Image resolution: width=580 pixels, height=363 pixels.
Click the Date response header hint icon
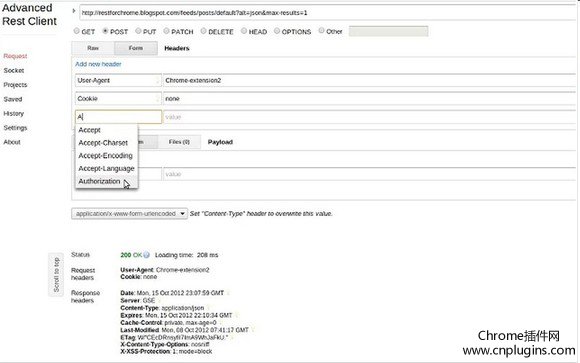(x=228, y=293)
